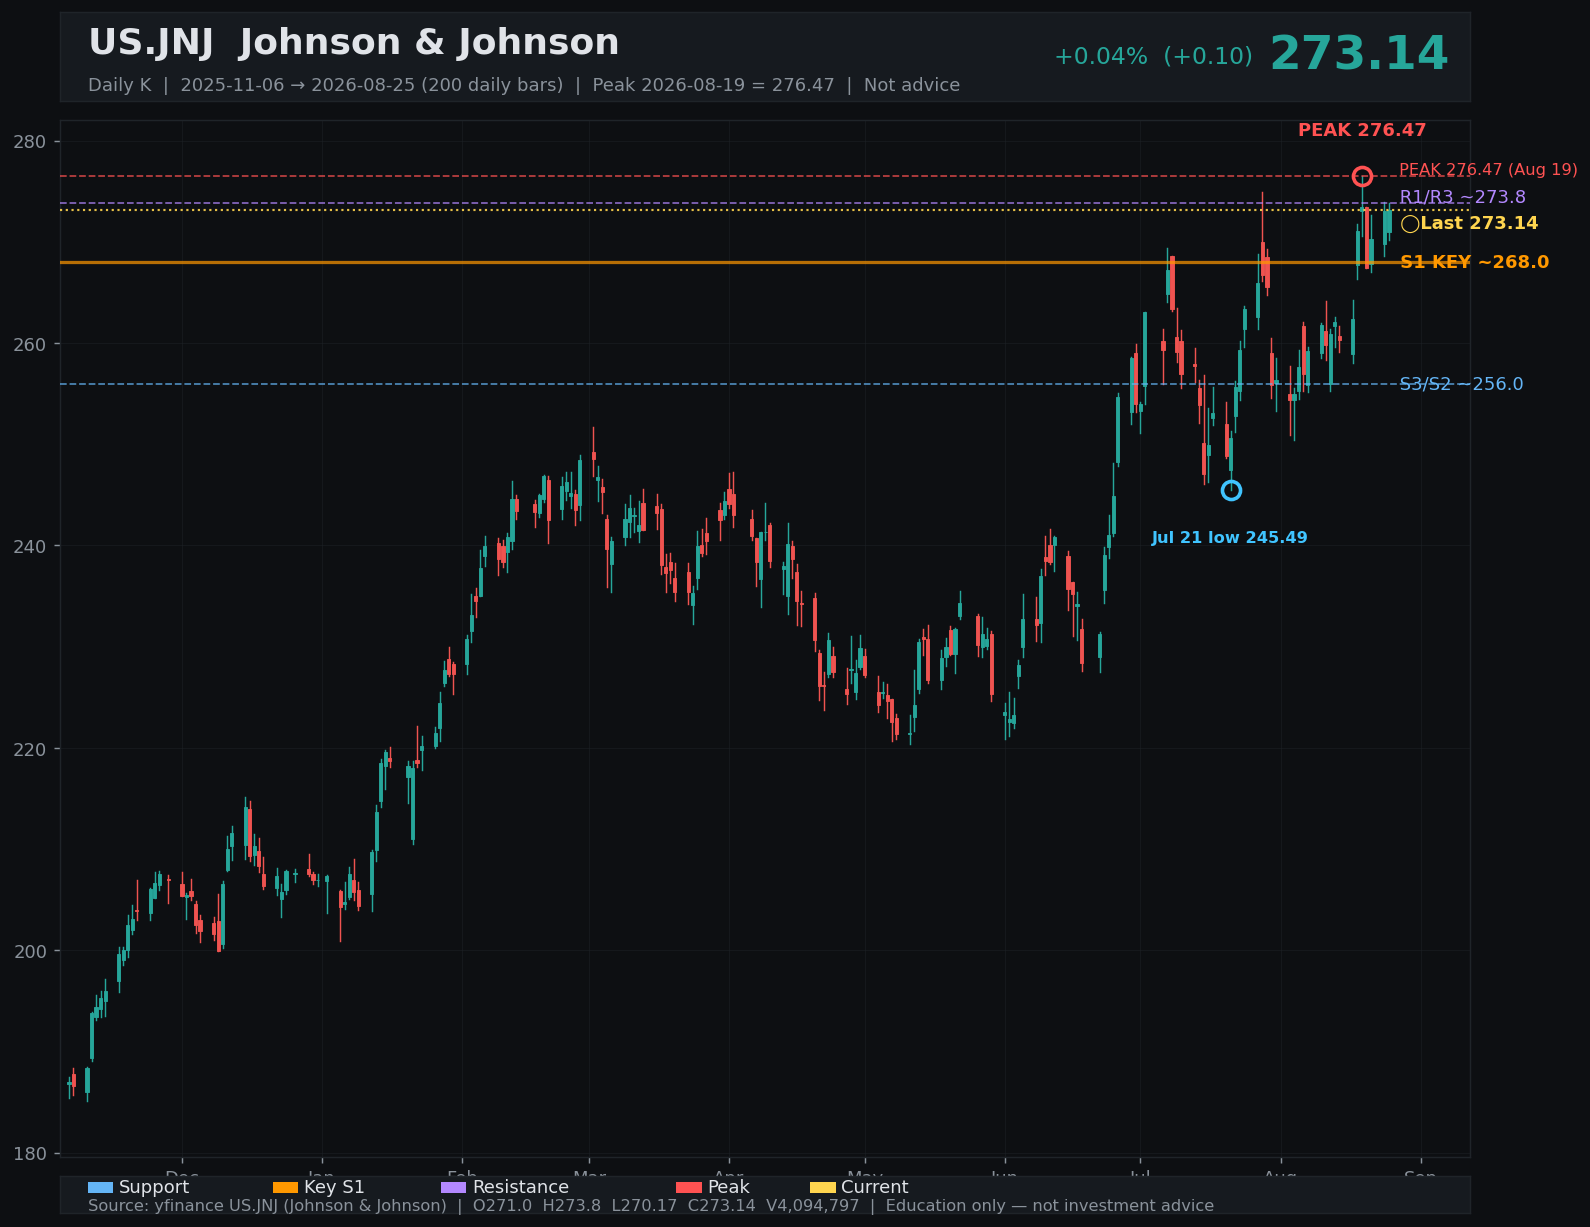Image resolution: width=1590 pixels, height=1227 pixels.
Task: Click the 200 y-axis tick label
Action: (x=31, y=951)
